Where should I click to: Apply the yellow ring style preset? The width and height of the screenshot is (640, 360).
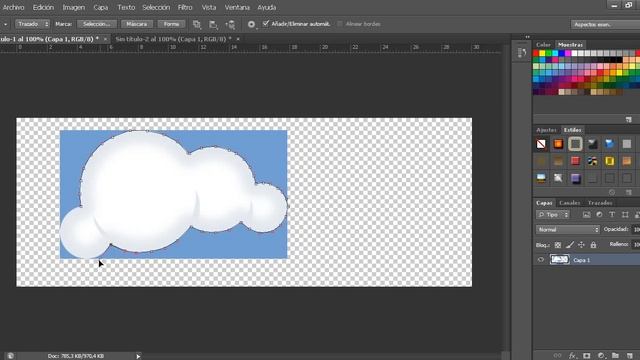click(x=609, y=161)
